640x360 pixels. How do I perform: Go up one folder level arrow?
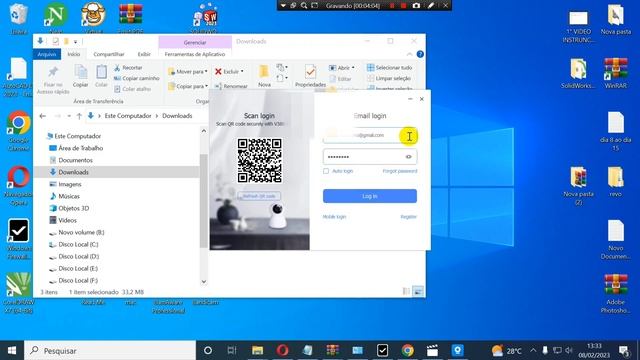79,116
